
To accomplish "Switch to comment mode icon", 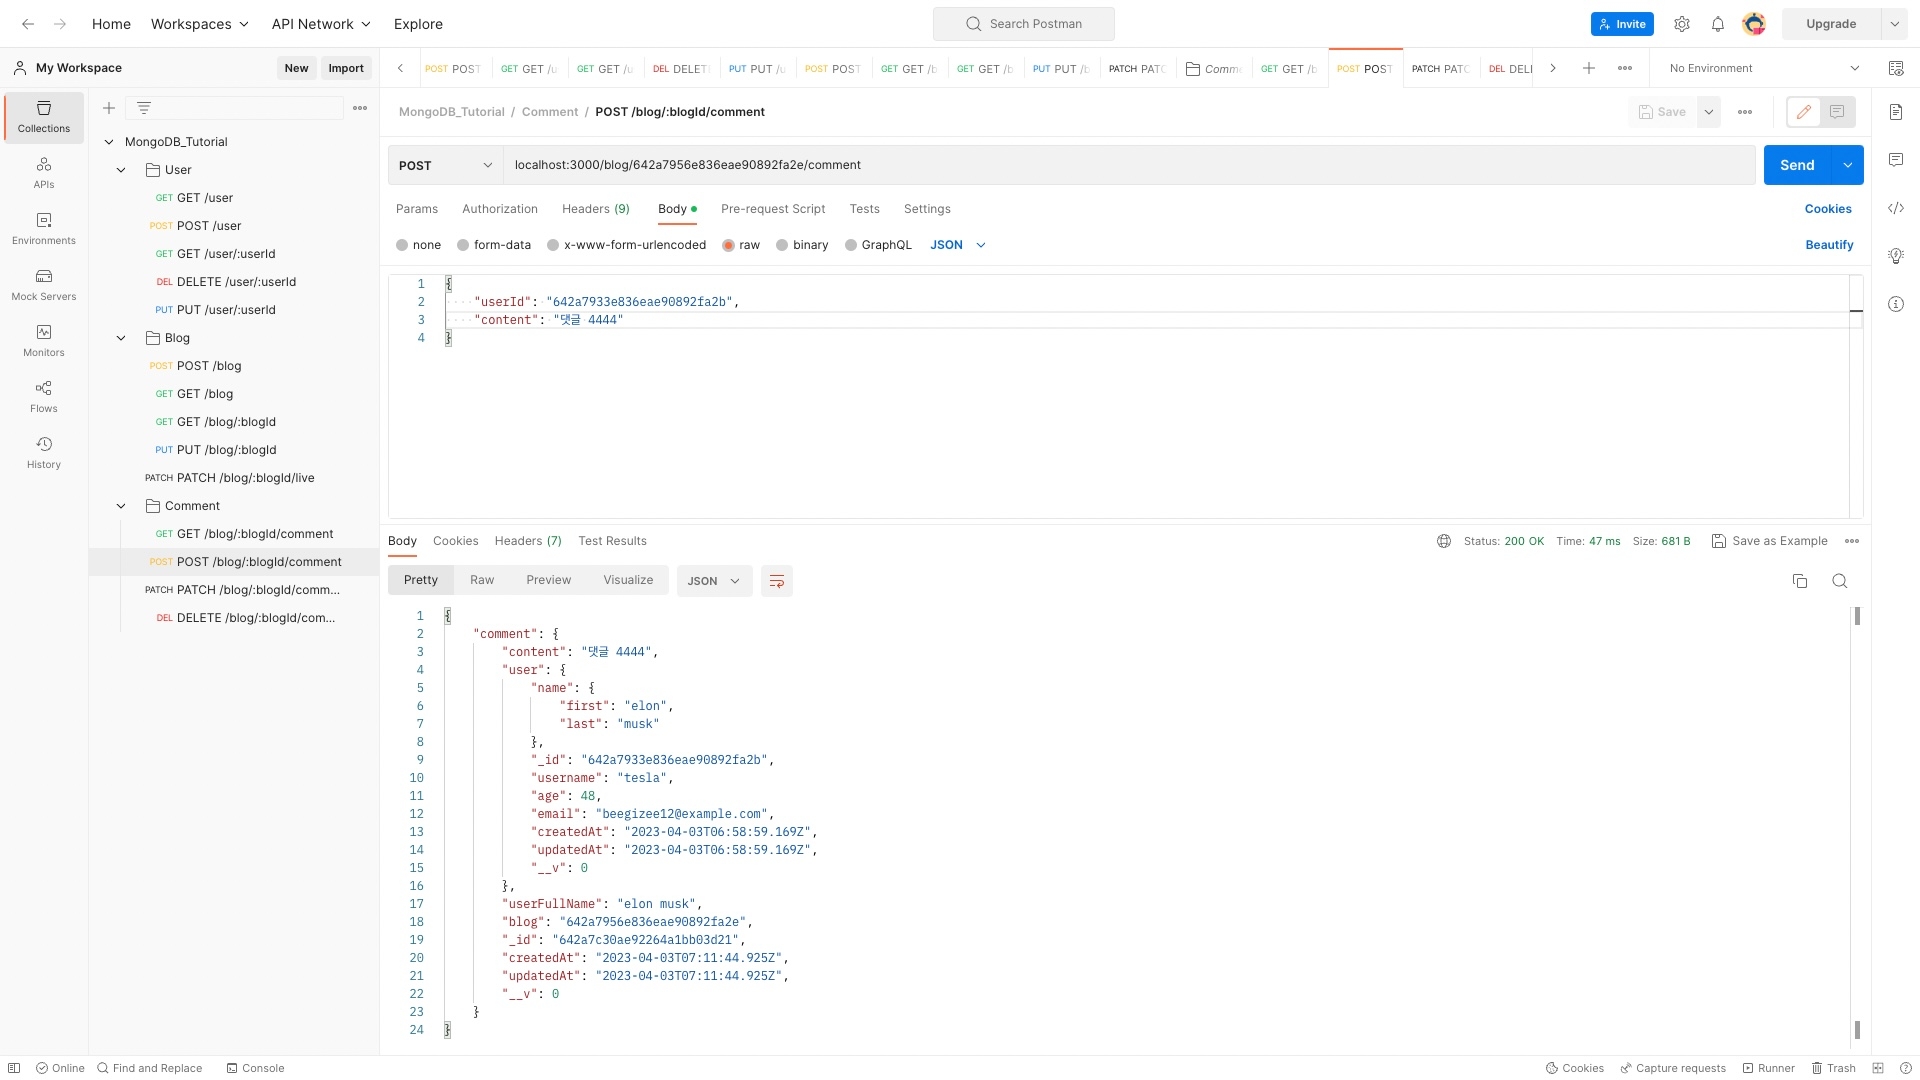I will (x=1837, y=112).
